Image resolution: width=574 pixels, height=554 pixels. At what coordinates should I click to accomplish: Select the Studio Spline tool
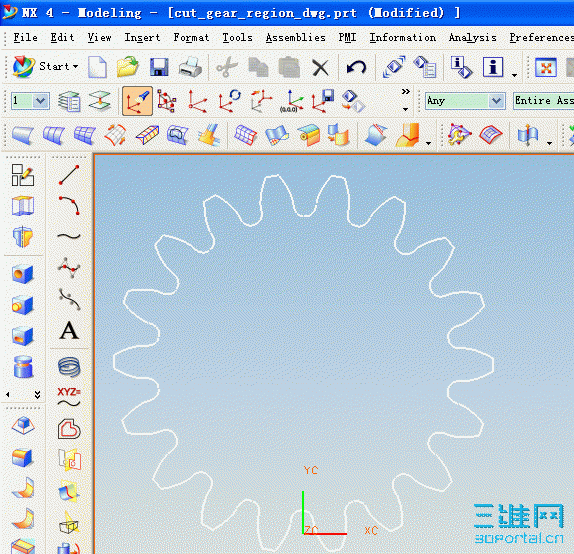coord(69,237)
